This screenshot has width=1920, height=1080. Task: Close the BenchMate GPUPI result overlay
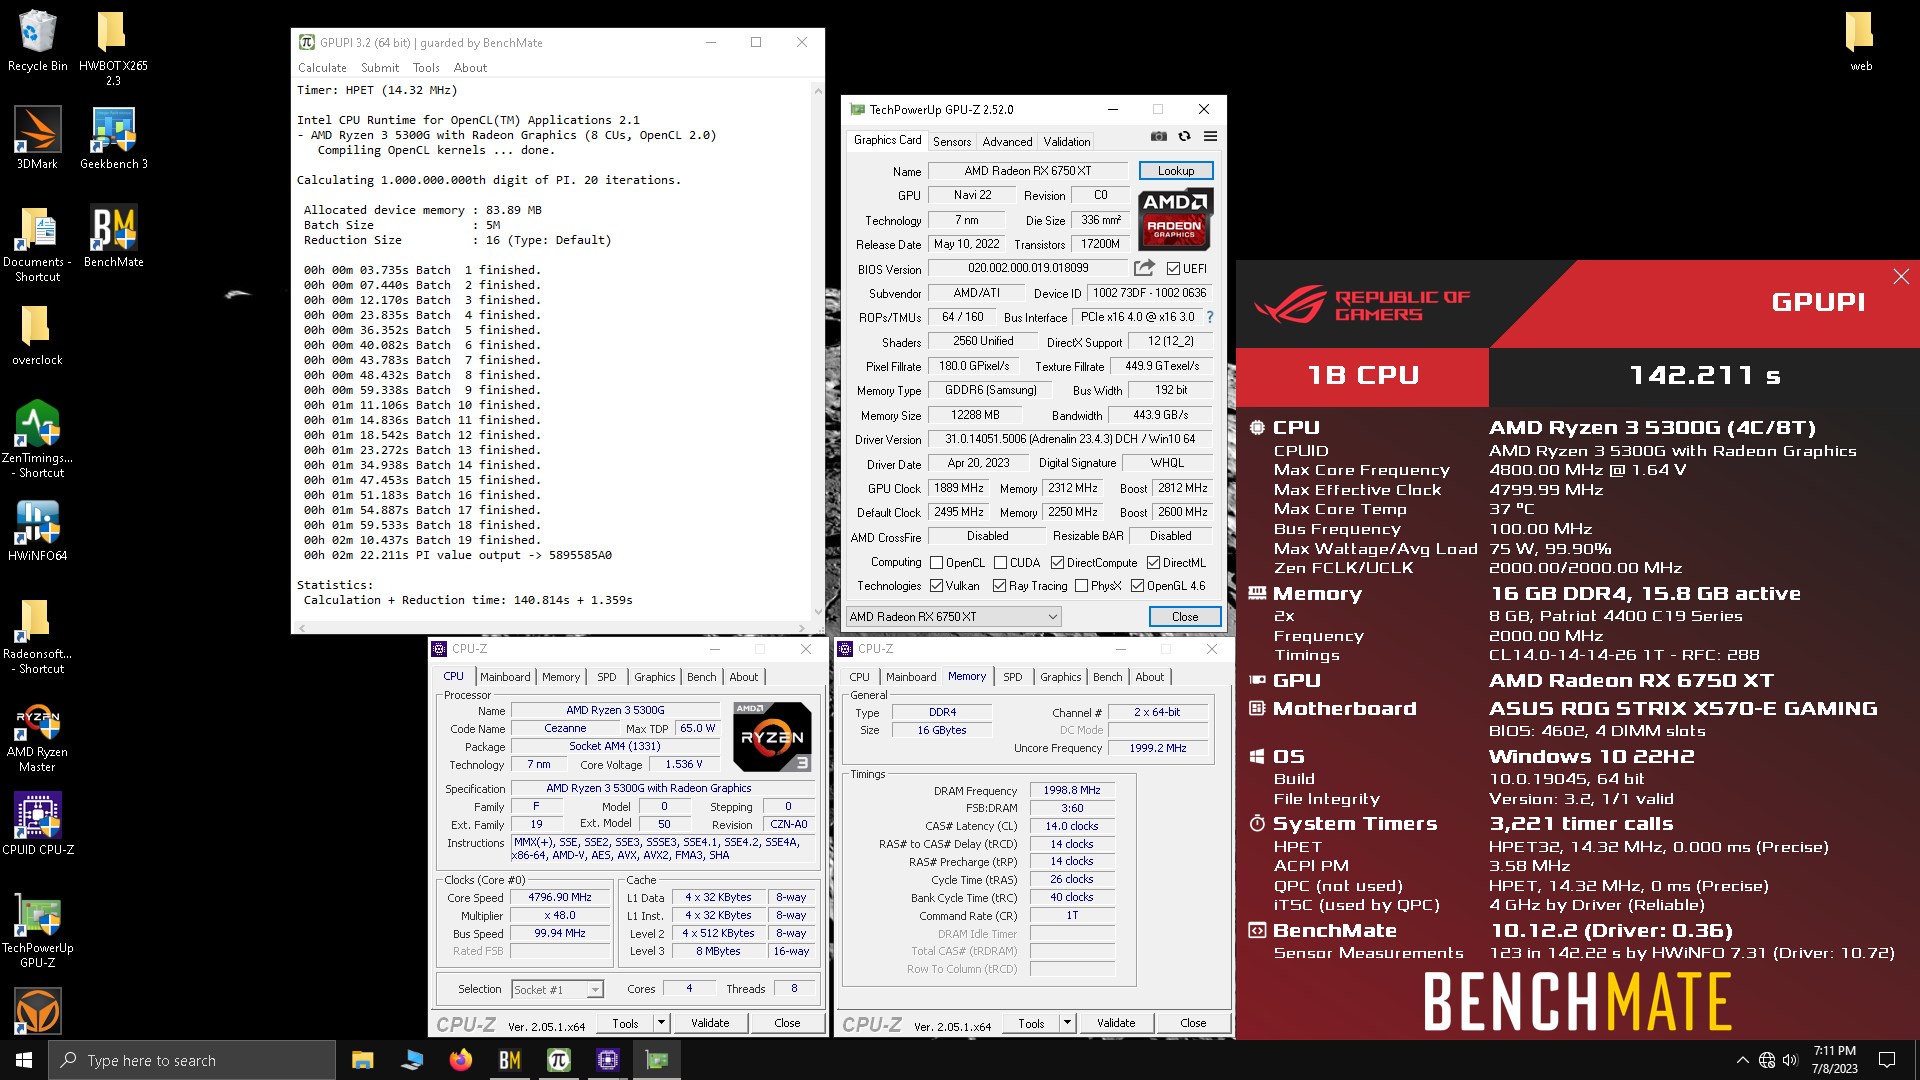(x=1901, y=277)
